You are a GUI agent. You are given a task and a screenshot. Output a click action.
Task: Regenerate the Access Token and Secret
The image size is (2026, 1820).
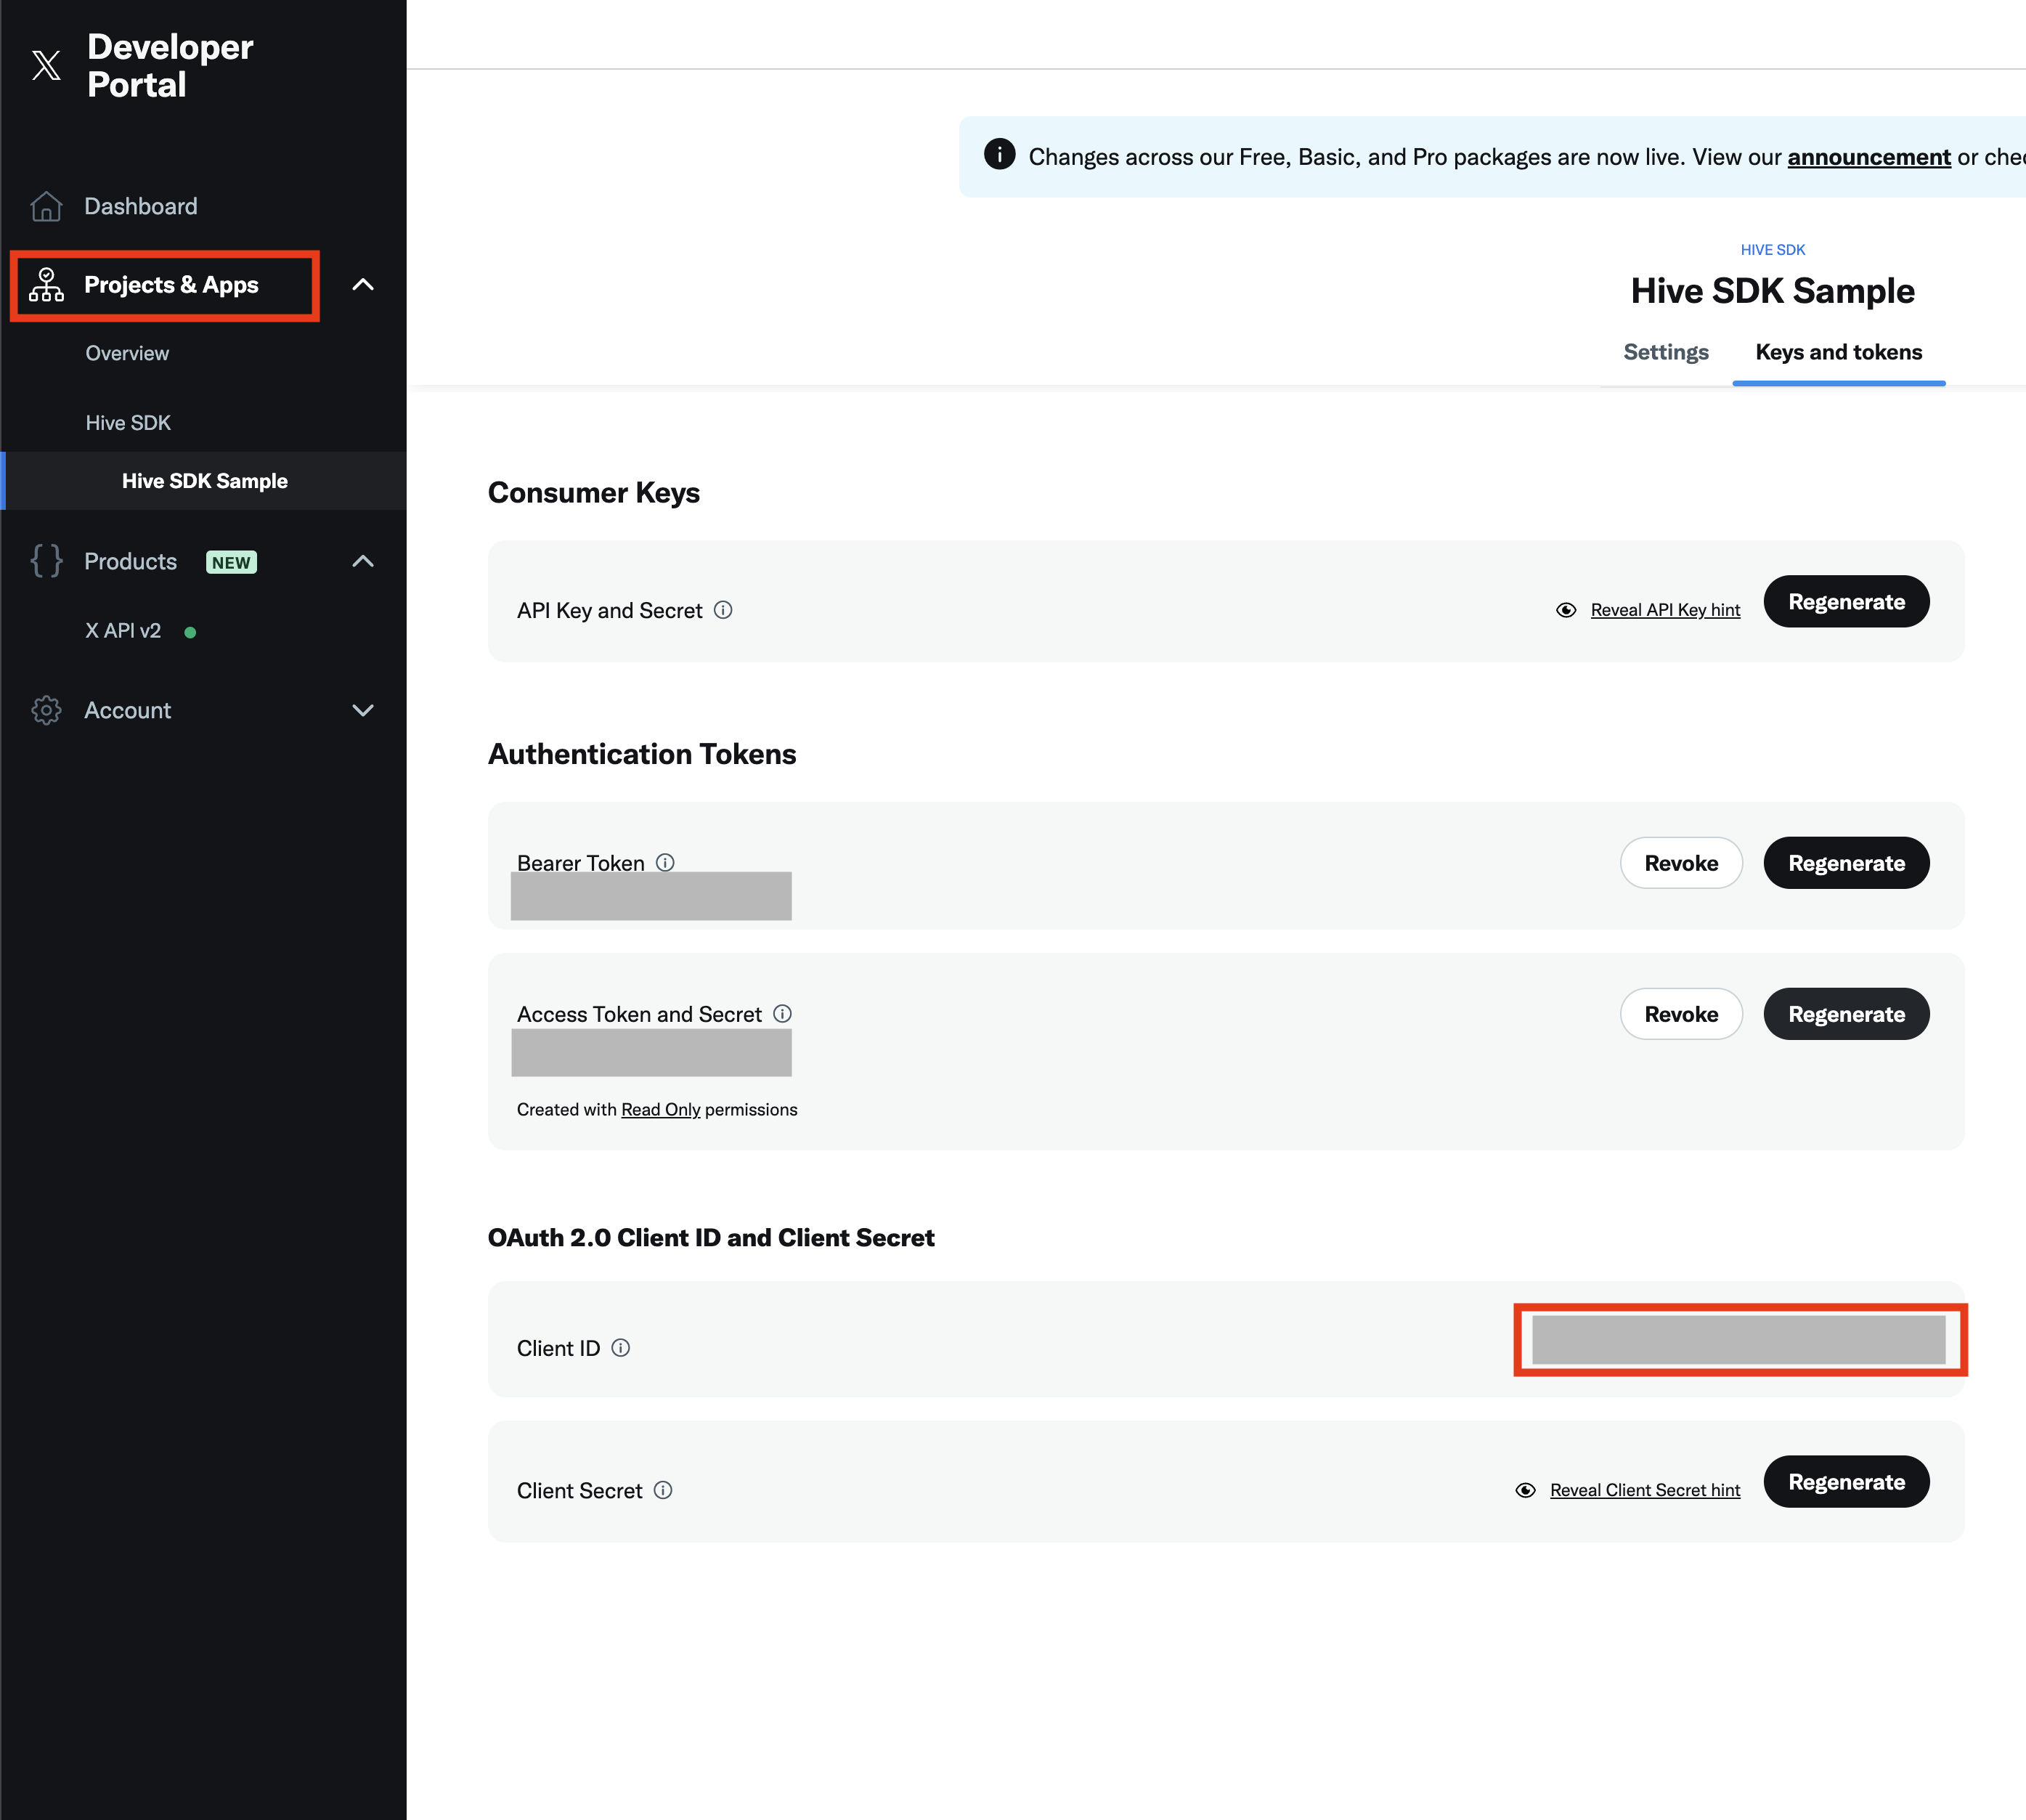pos(1845,1014)
